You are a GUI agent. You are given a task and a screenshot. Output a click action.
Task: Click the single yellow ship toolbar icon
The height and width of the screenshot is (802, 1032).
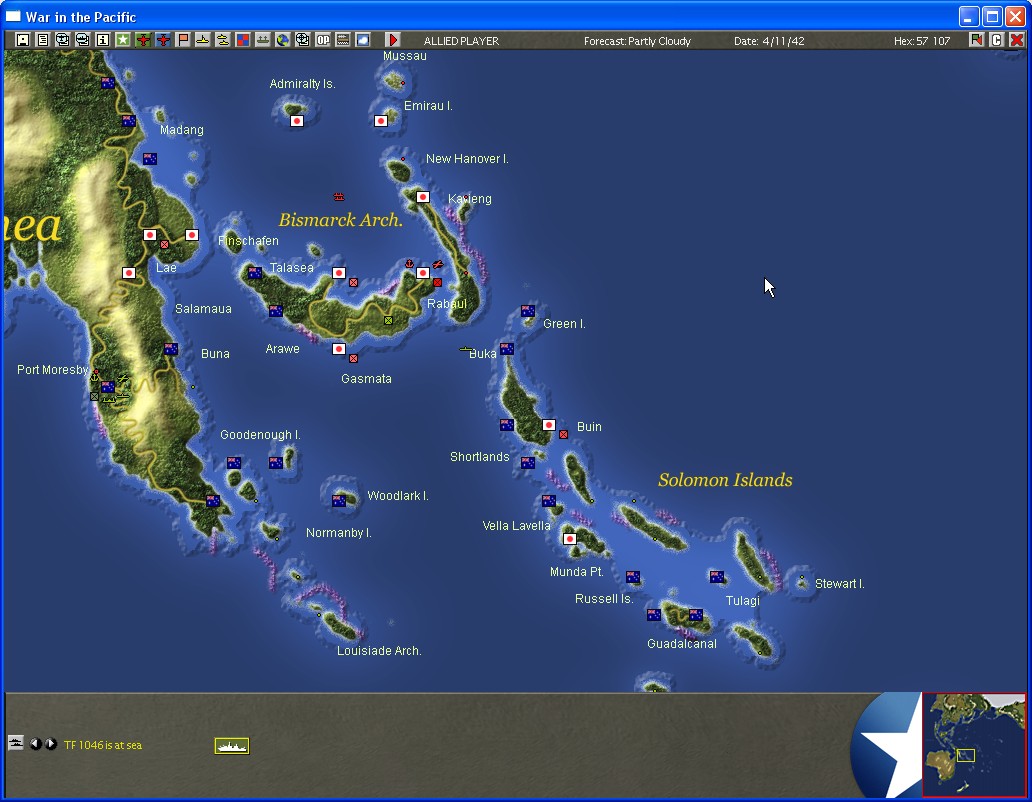click(x=203, y=40)
